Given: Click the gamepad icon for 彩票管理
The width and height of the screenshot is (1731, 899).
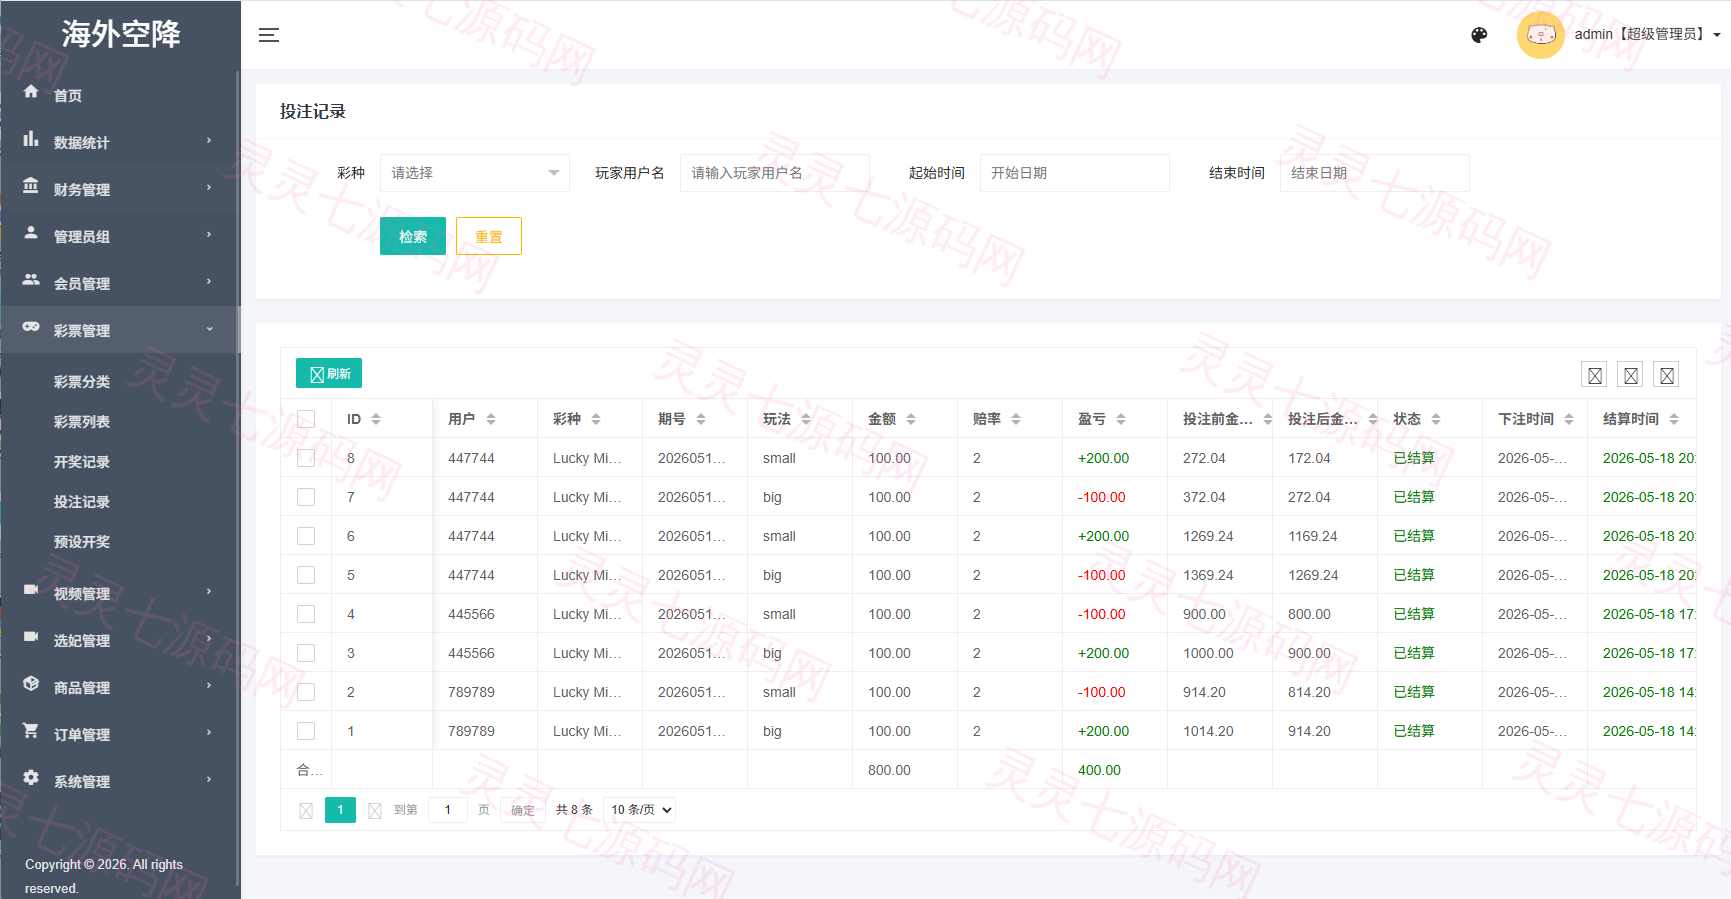Looking at the screenshot, I should [31, 327].
